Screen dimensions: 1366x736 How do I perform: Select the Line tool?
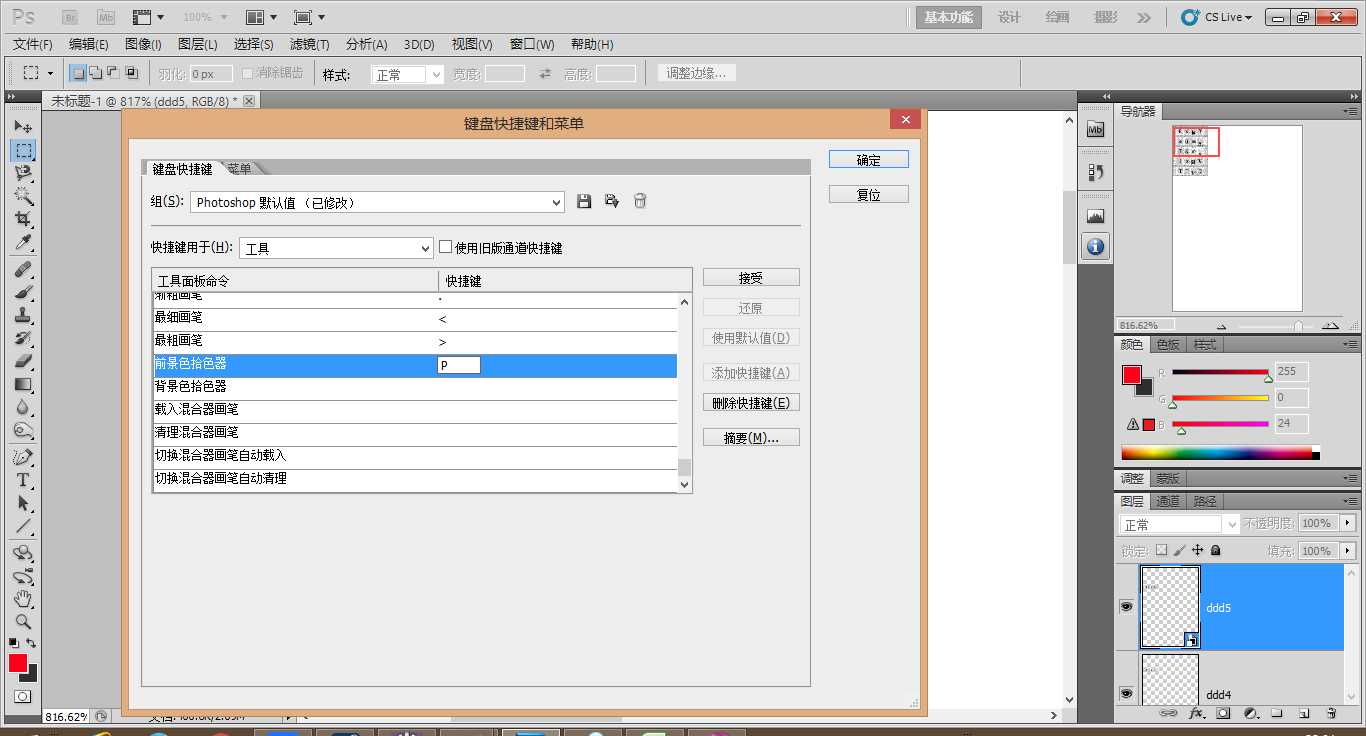click(x=23, y=527)
